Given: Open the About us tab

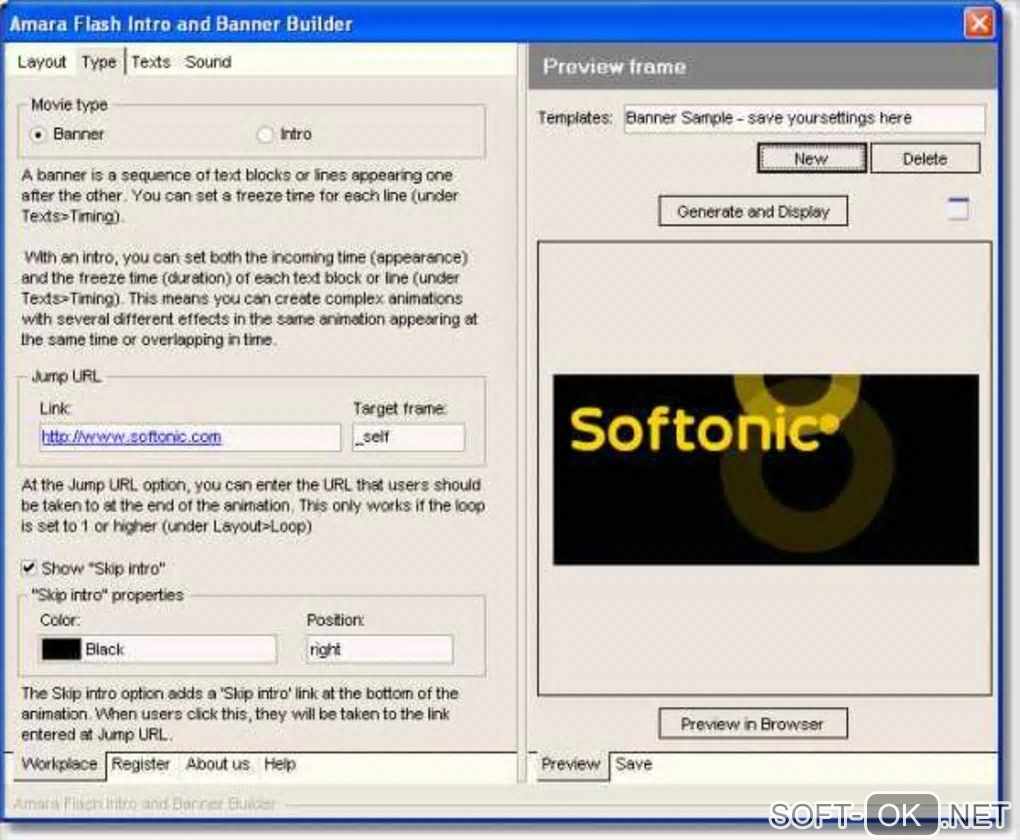Looking at the screenshot, I should coord(218,764).
